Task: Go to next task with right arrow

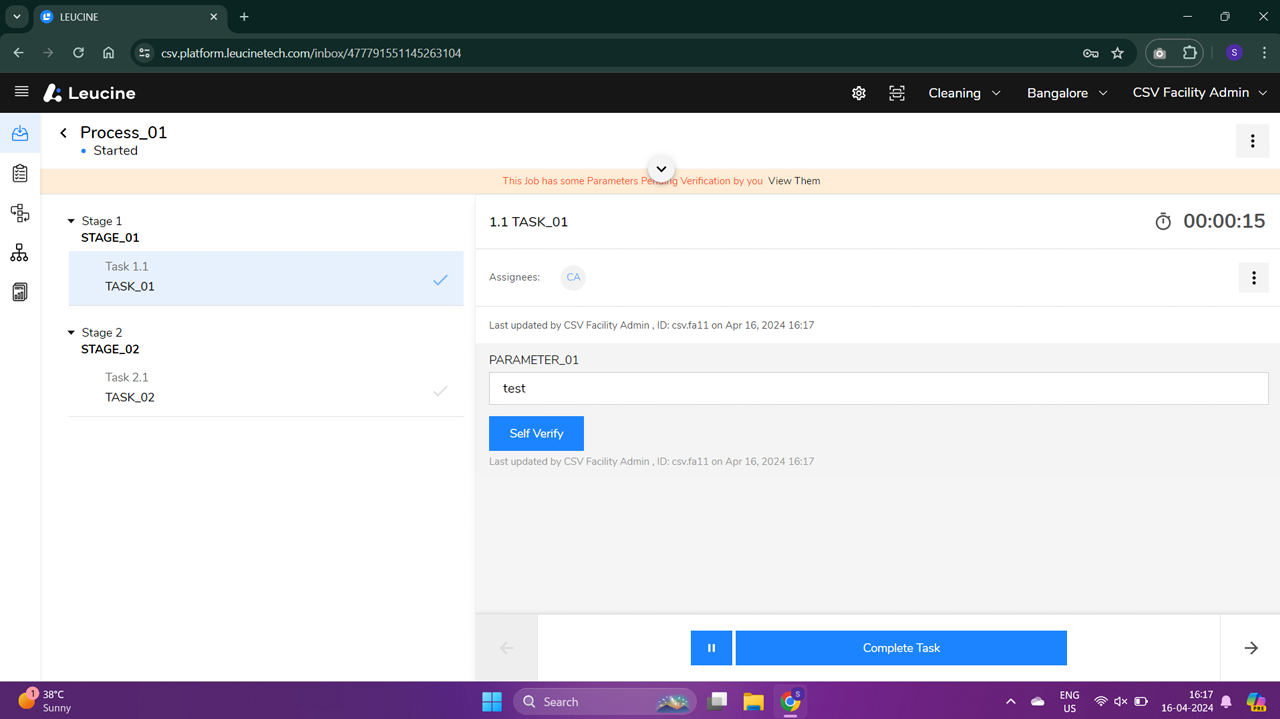Action: click(1251, 648)
